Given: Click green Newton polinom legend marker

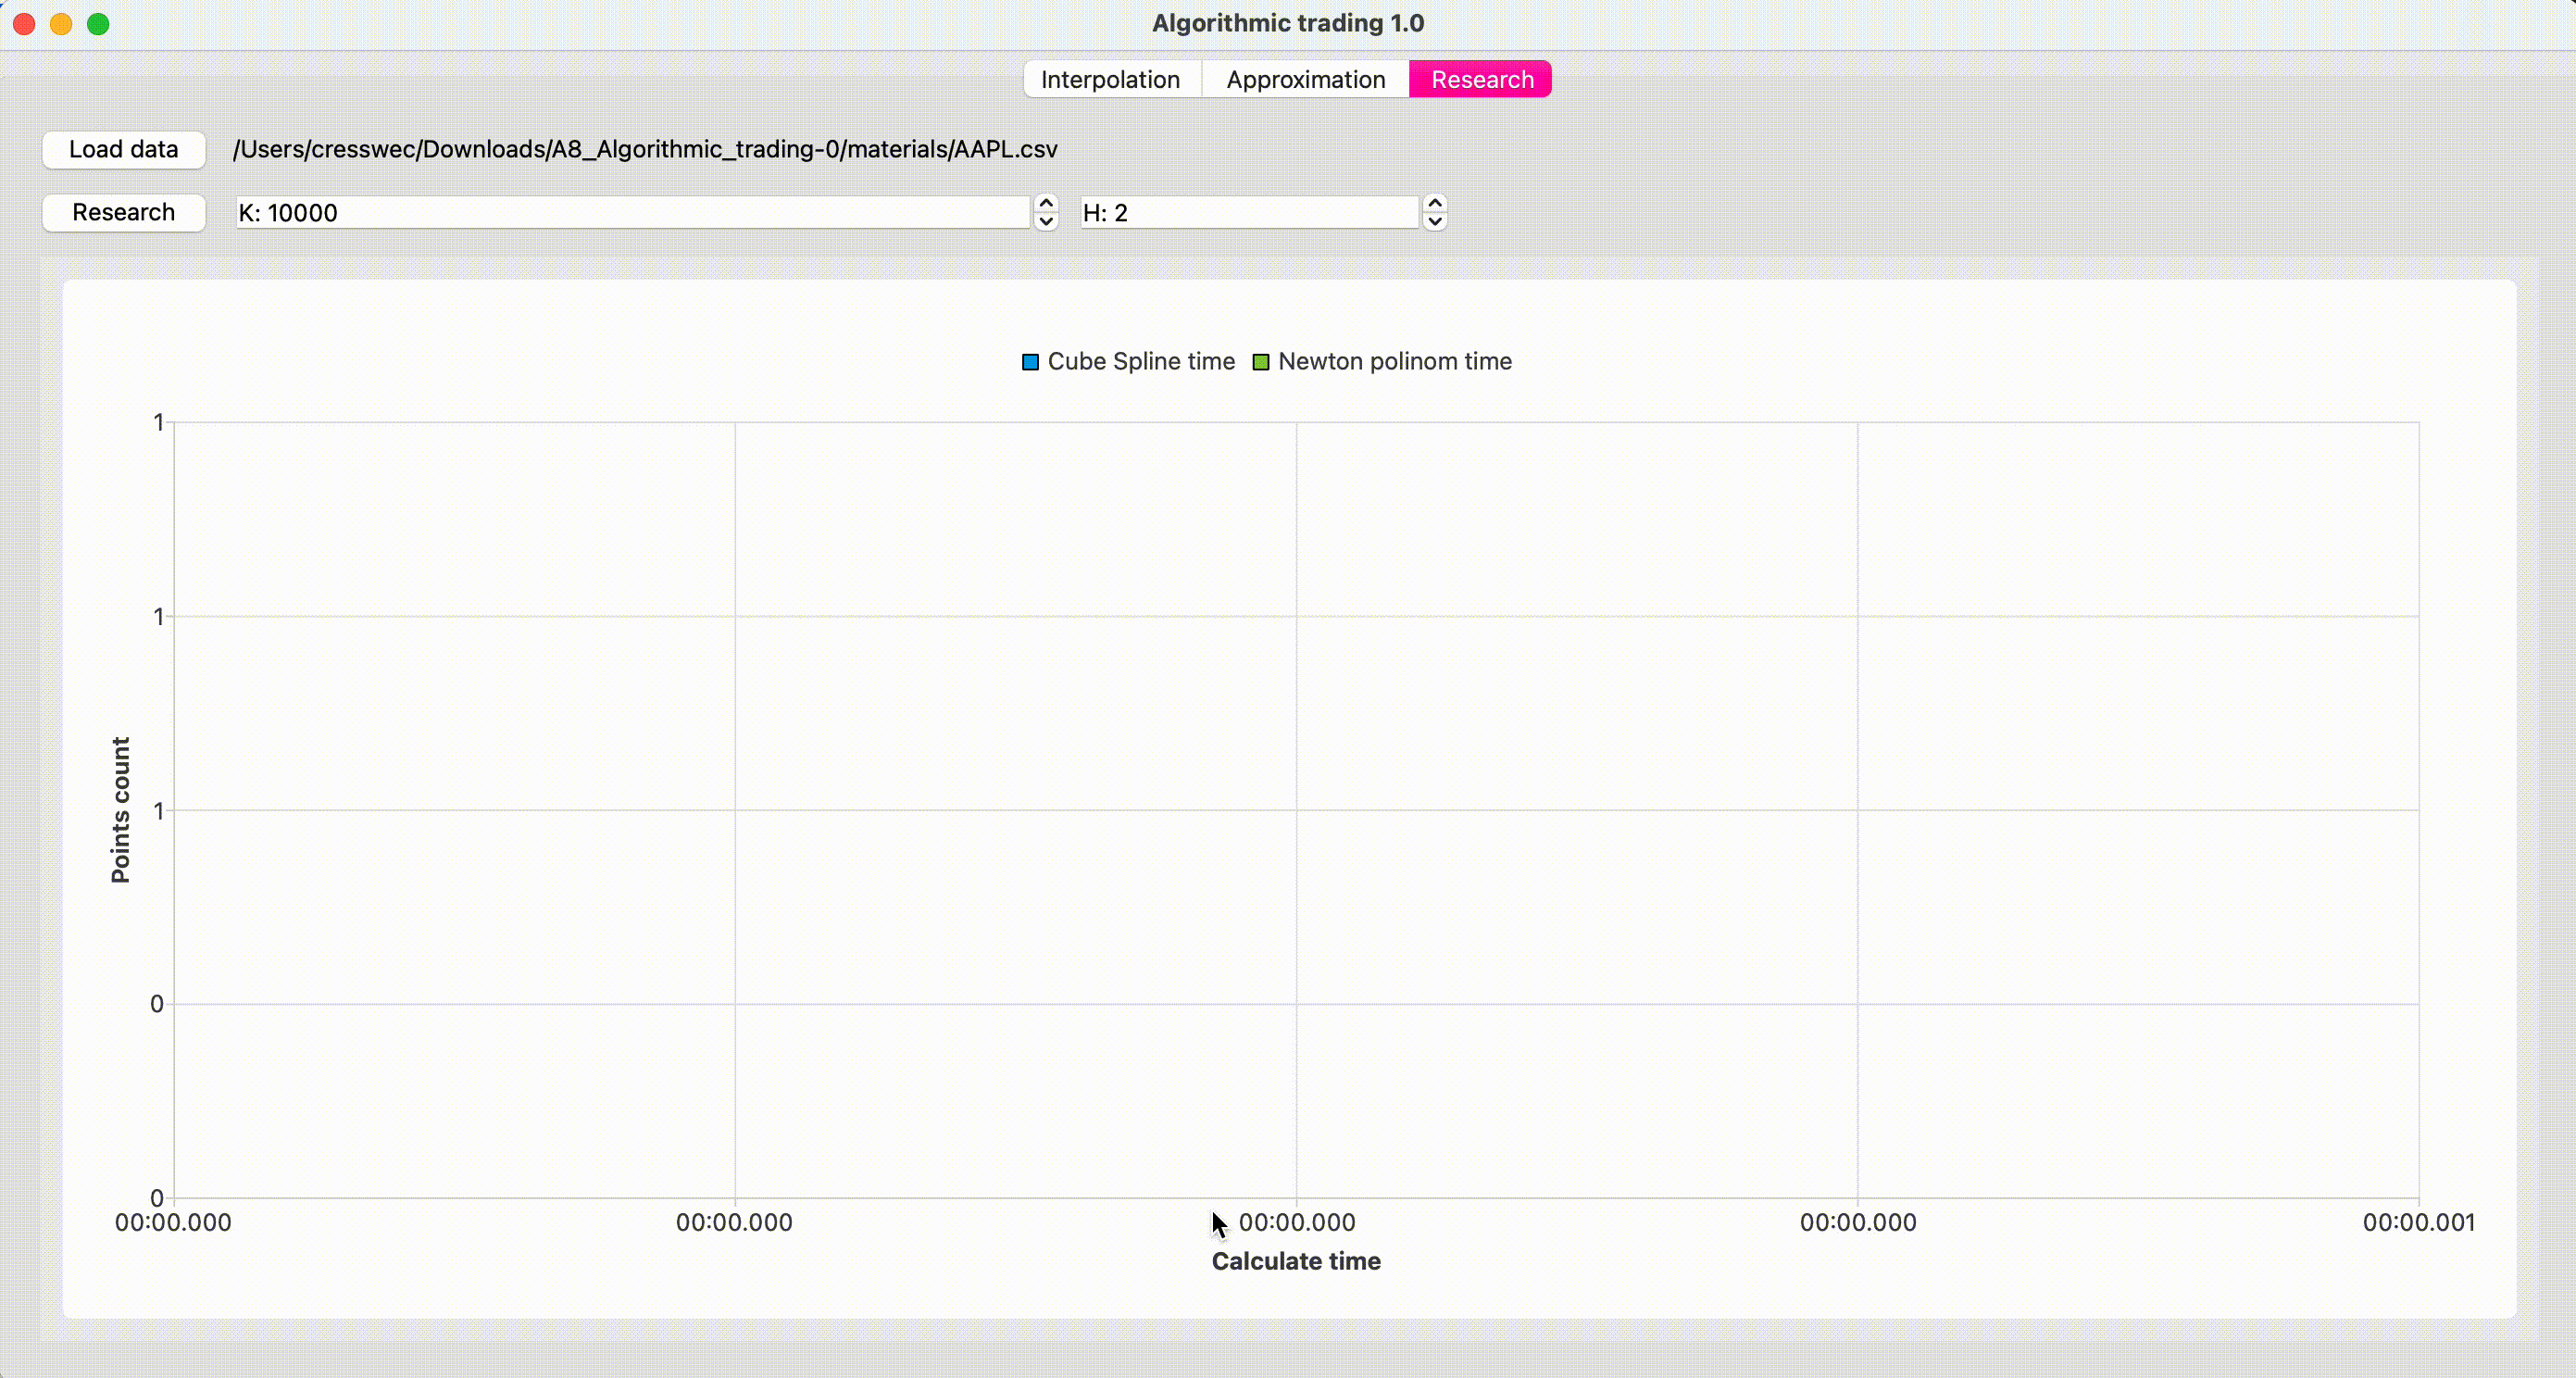Looking at the screenshot, I should (x=1261, y=362).
